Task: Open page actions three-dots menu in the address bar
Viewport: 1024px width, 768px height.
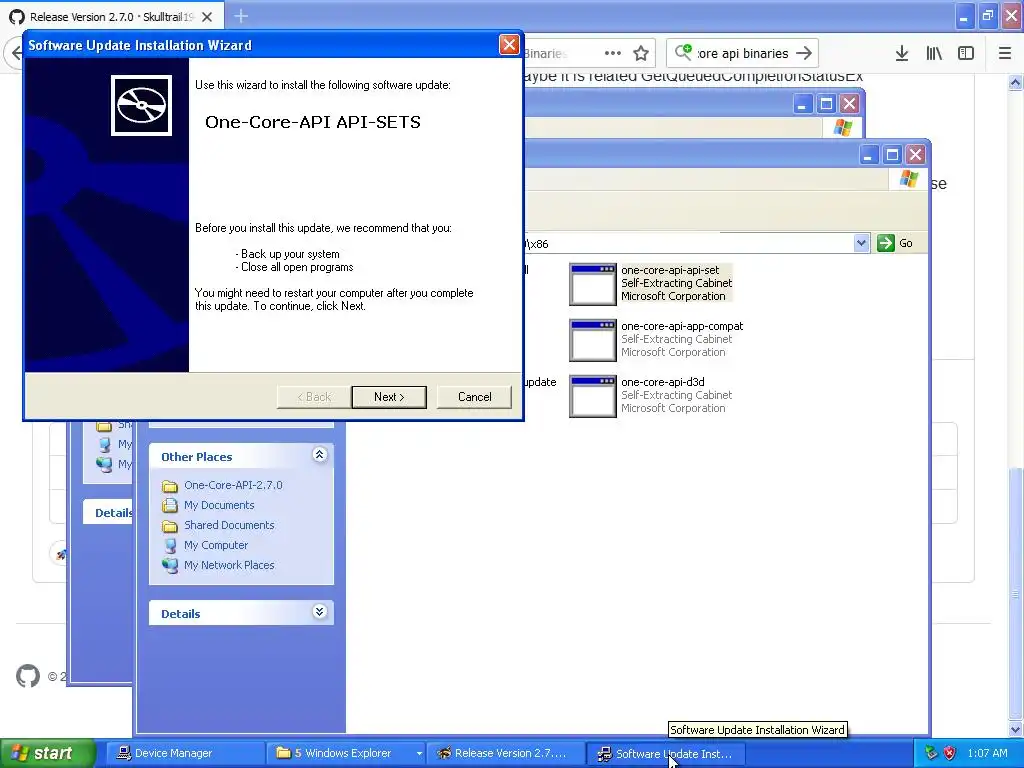Action: pos(613,54)
